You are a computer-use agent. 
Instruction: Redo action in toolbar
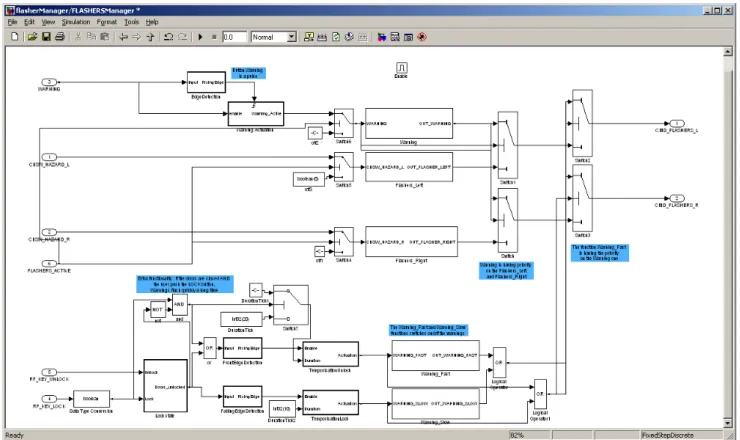pyautogui.click(x=182, y=37)
